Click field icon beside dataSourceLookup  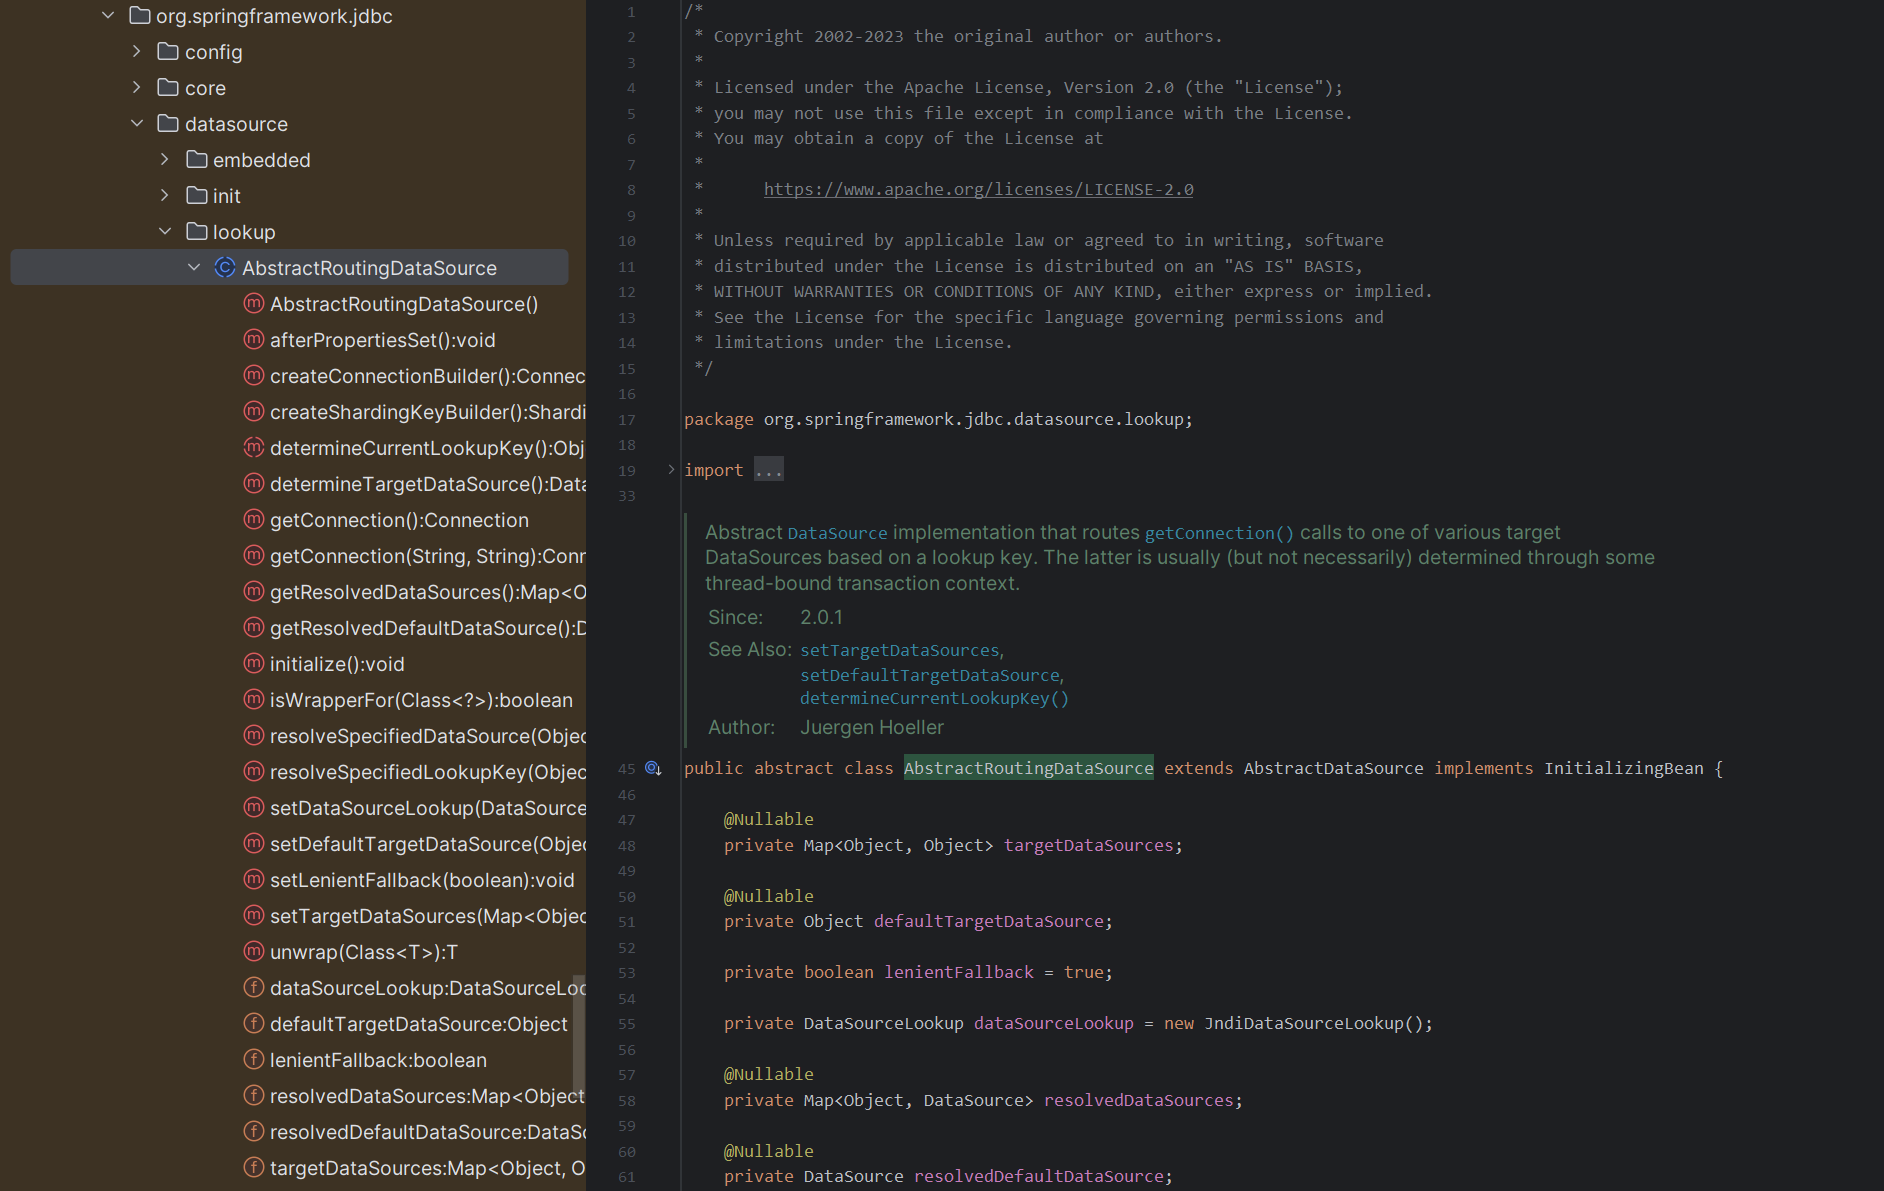(254, 987)
